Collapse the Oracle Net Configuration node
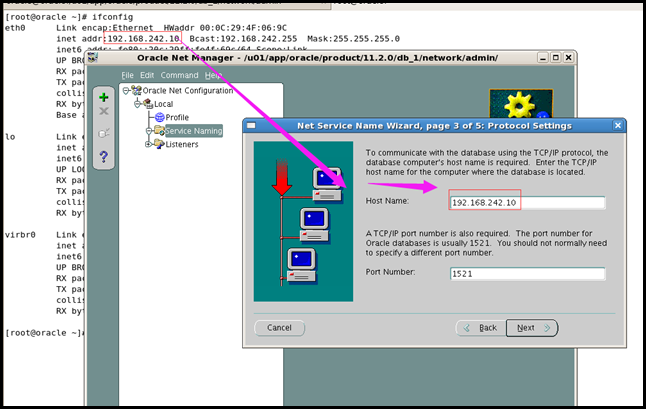This screenshot has height=409, width=646. 126,91
